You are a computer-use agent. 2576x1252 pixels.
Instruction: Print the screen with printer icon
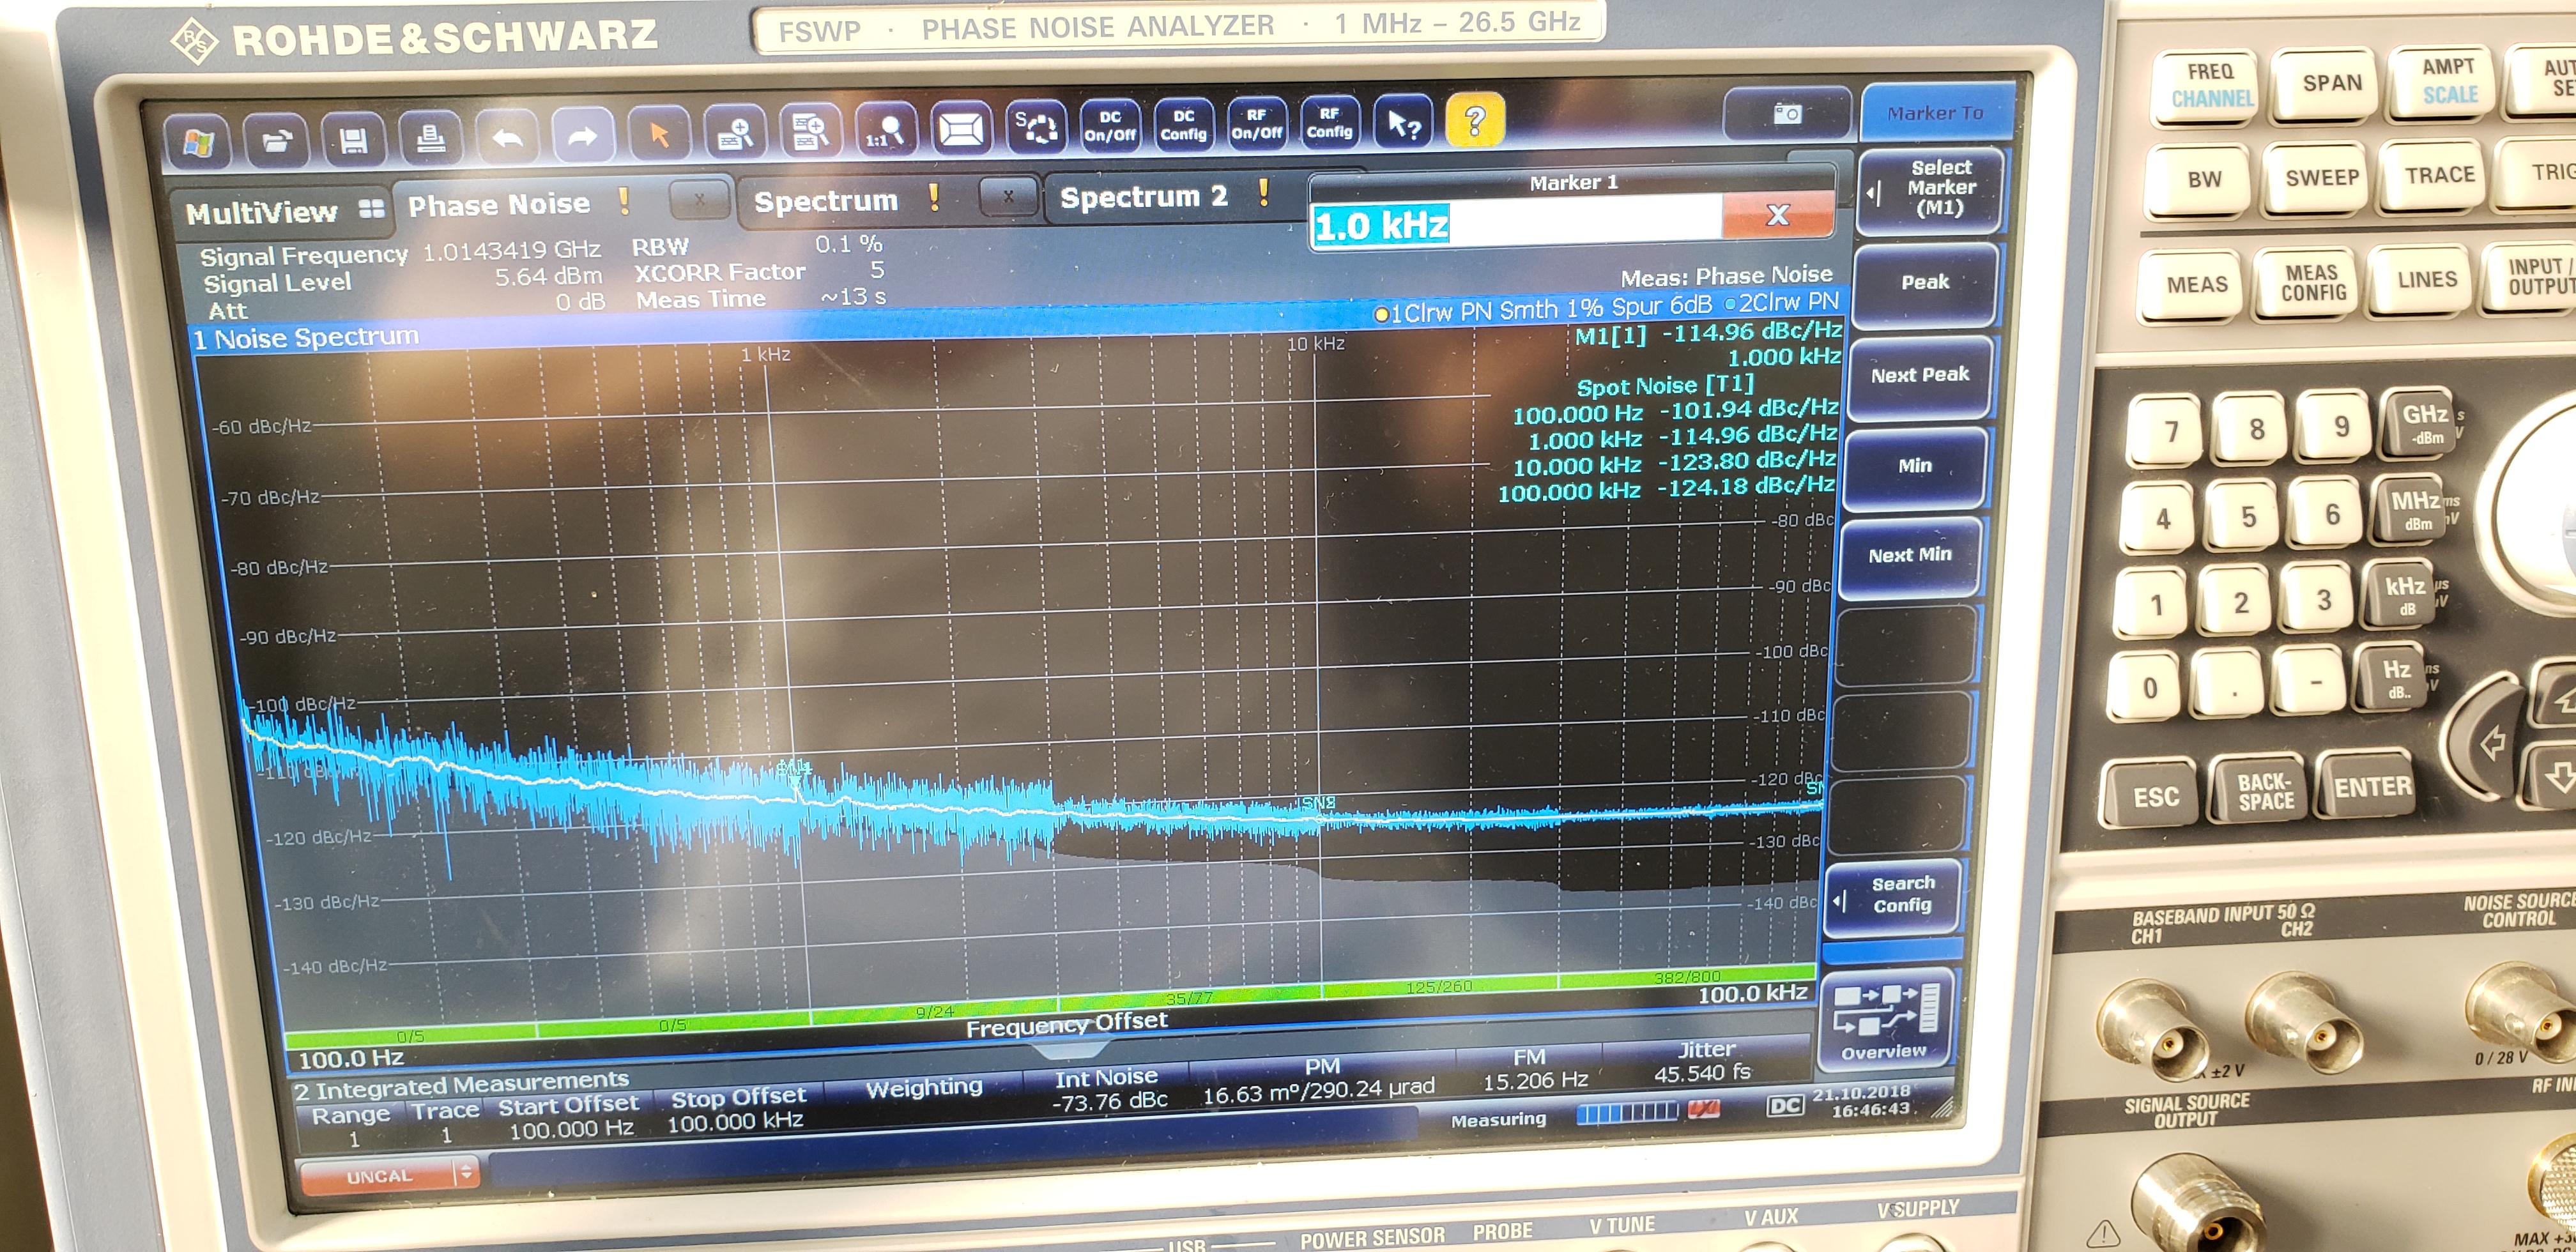coord(430,138)
